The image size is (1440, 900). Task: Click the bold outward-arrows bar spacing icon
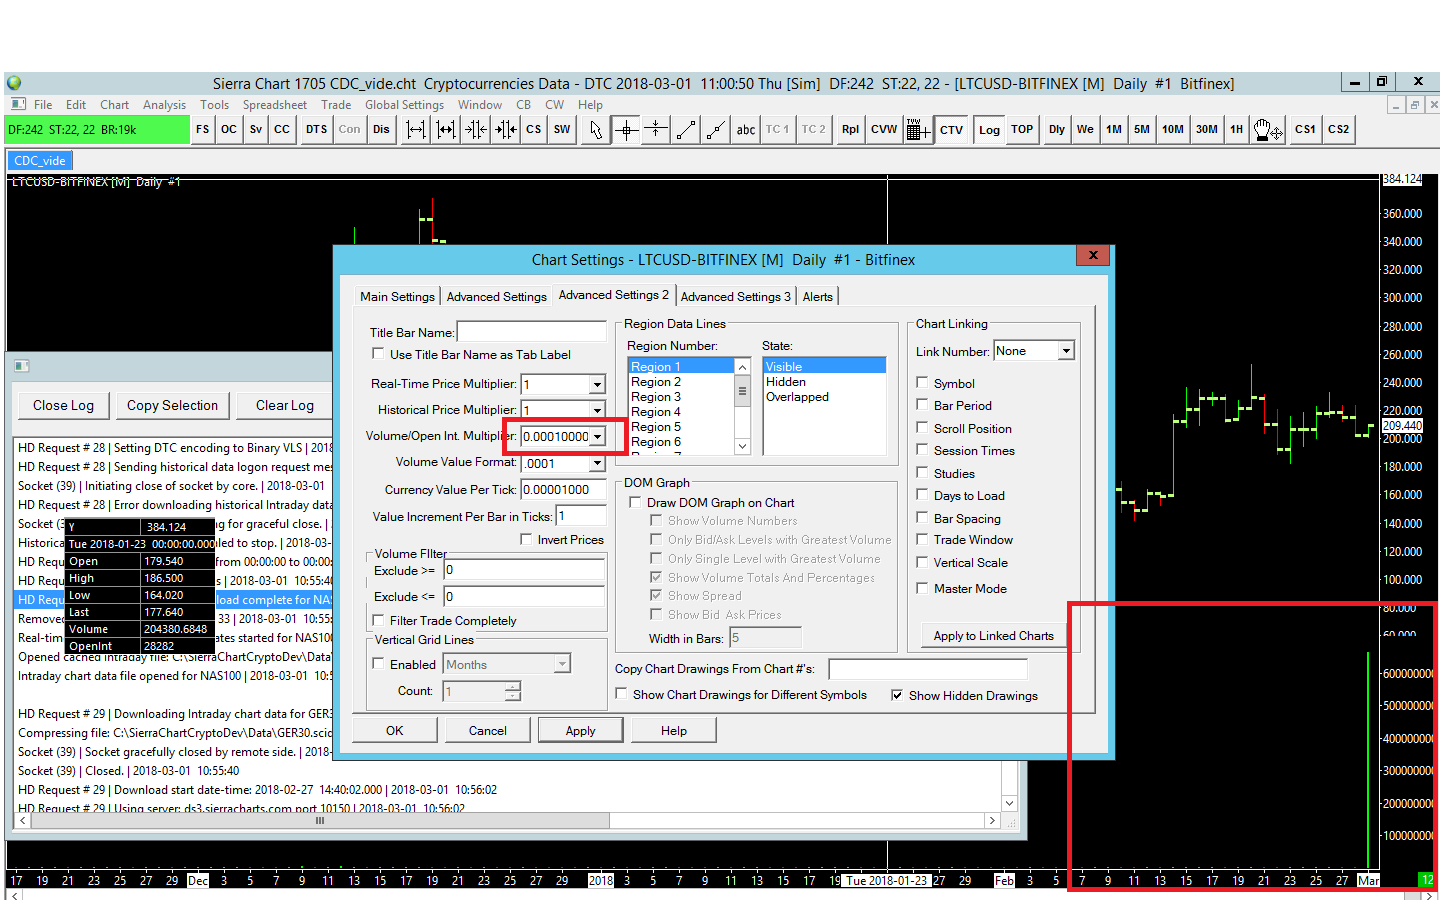[x=446, y=130]
